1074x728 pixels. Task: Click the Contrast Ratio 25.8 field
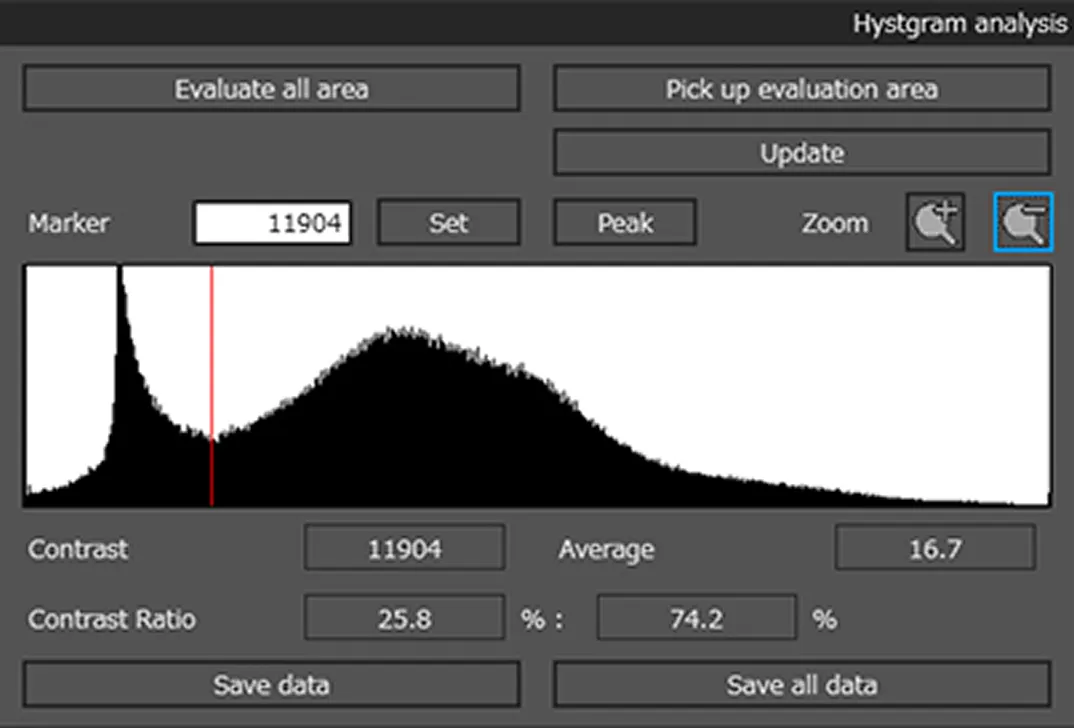tap(404, 620)
